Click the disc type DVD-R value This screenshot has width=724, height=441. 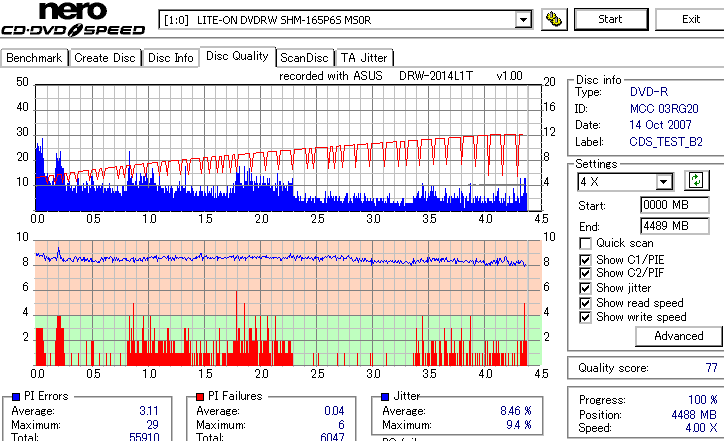pyautogui.click(x=649, y=92)
